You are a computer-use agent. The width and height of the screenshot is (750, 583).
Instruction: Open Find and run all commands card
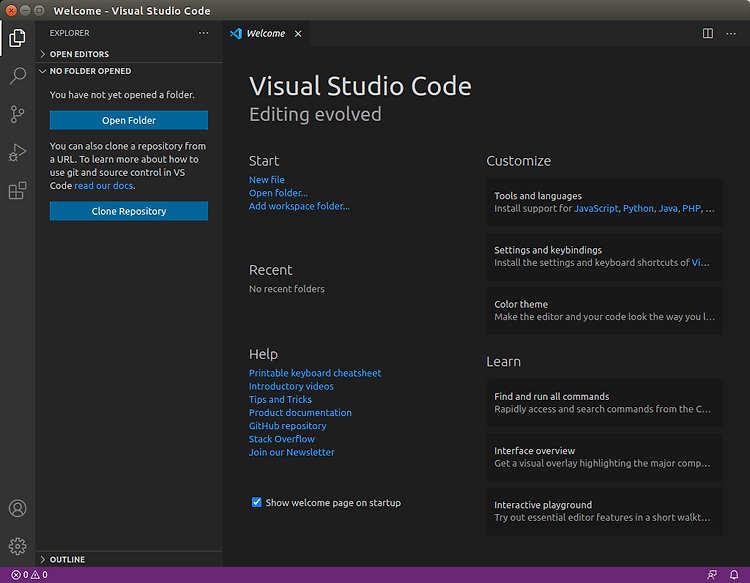pyautogui.click(x=605, y=403)
